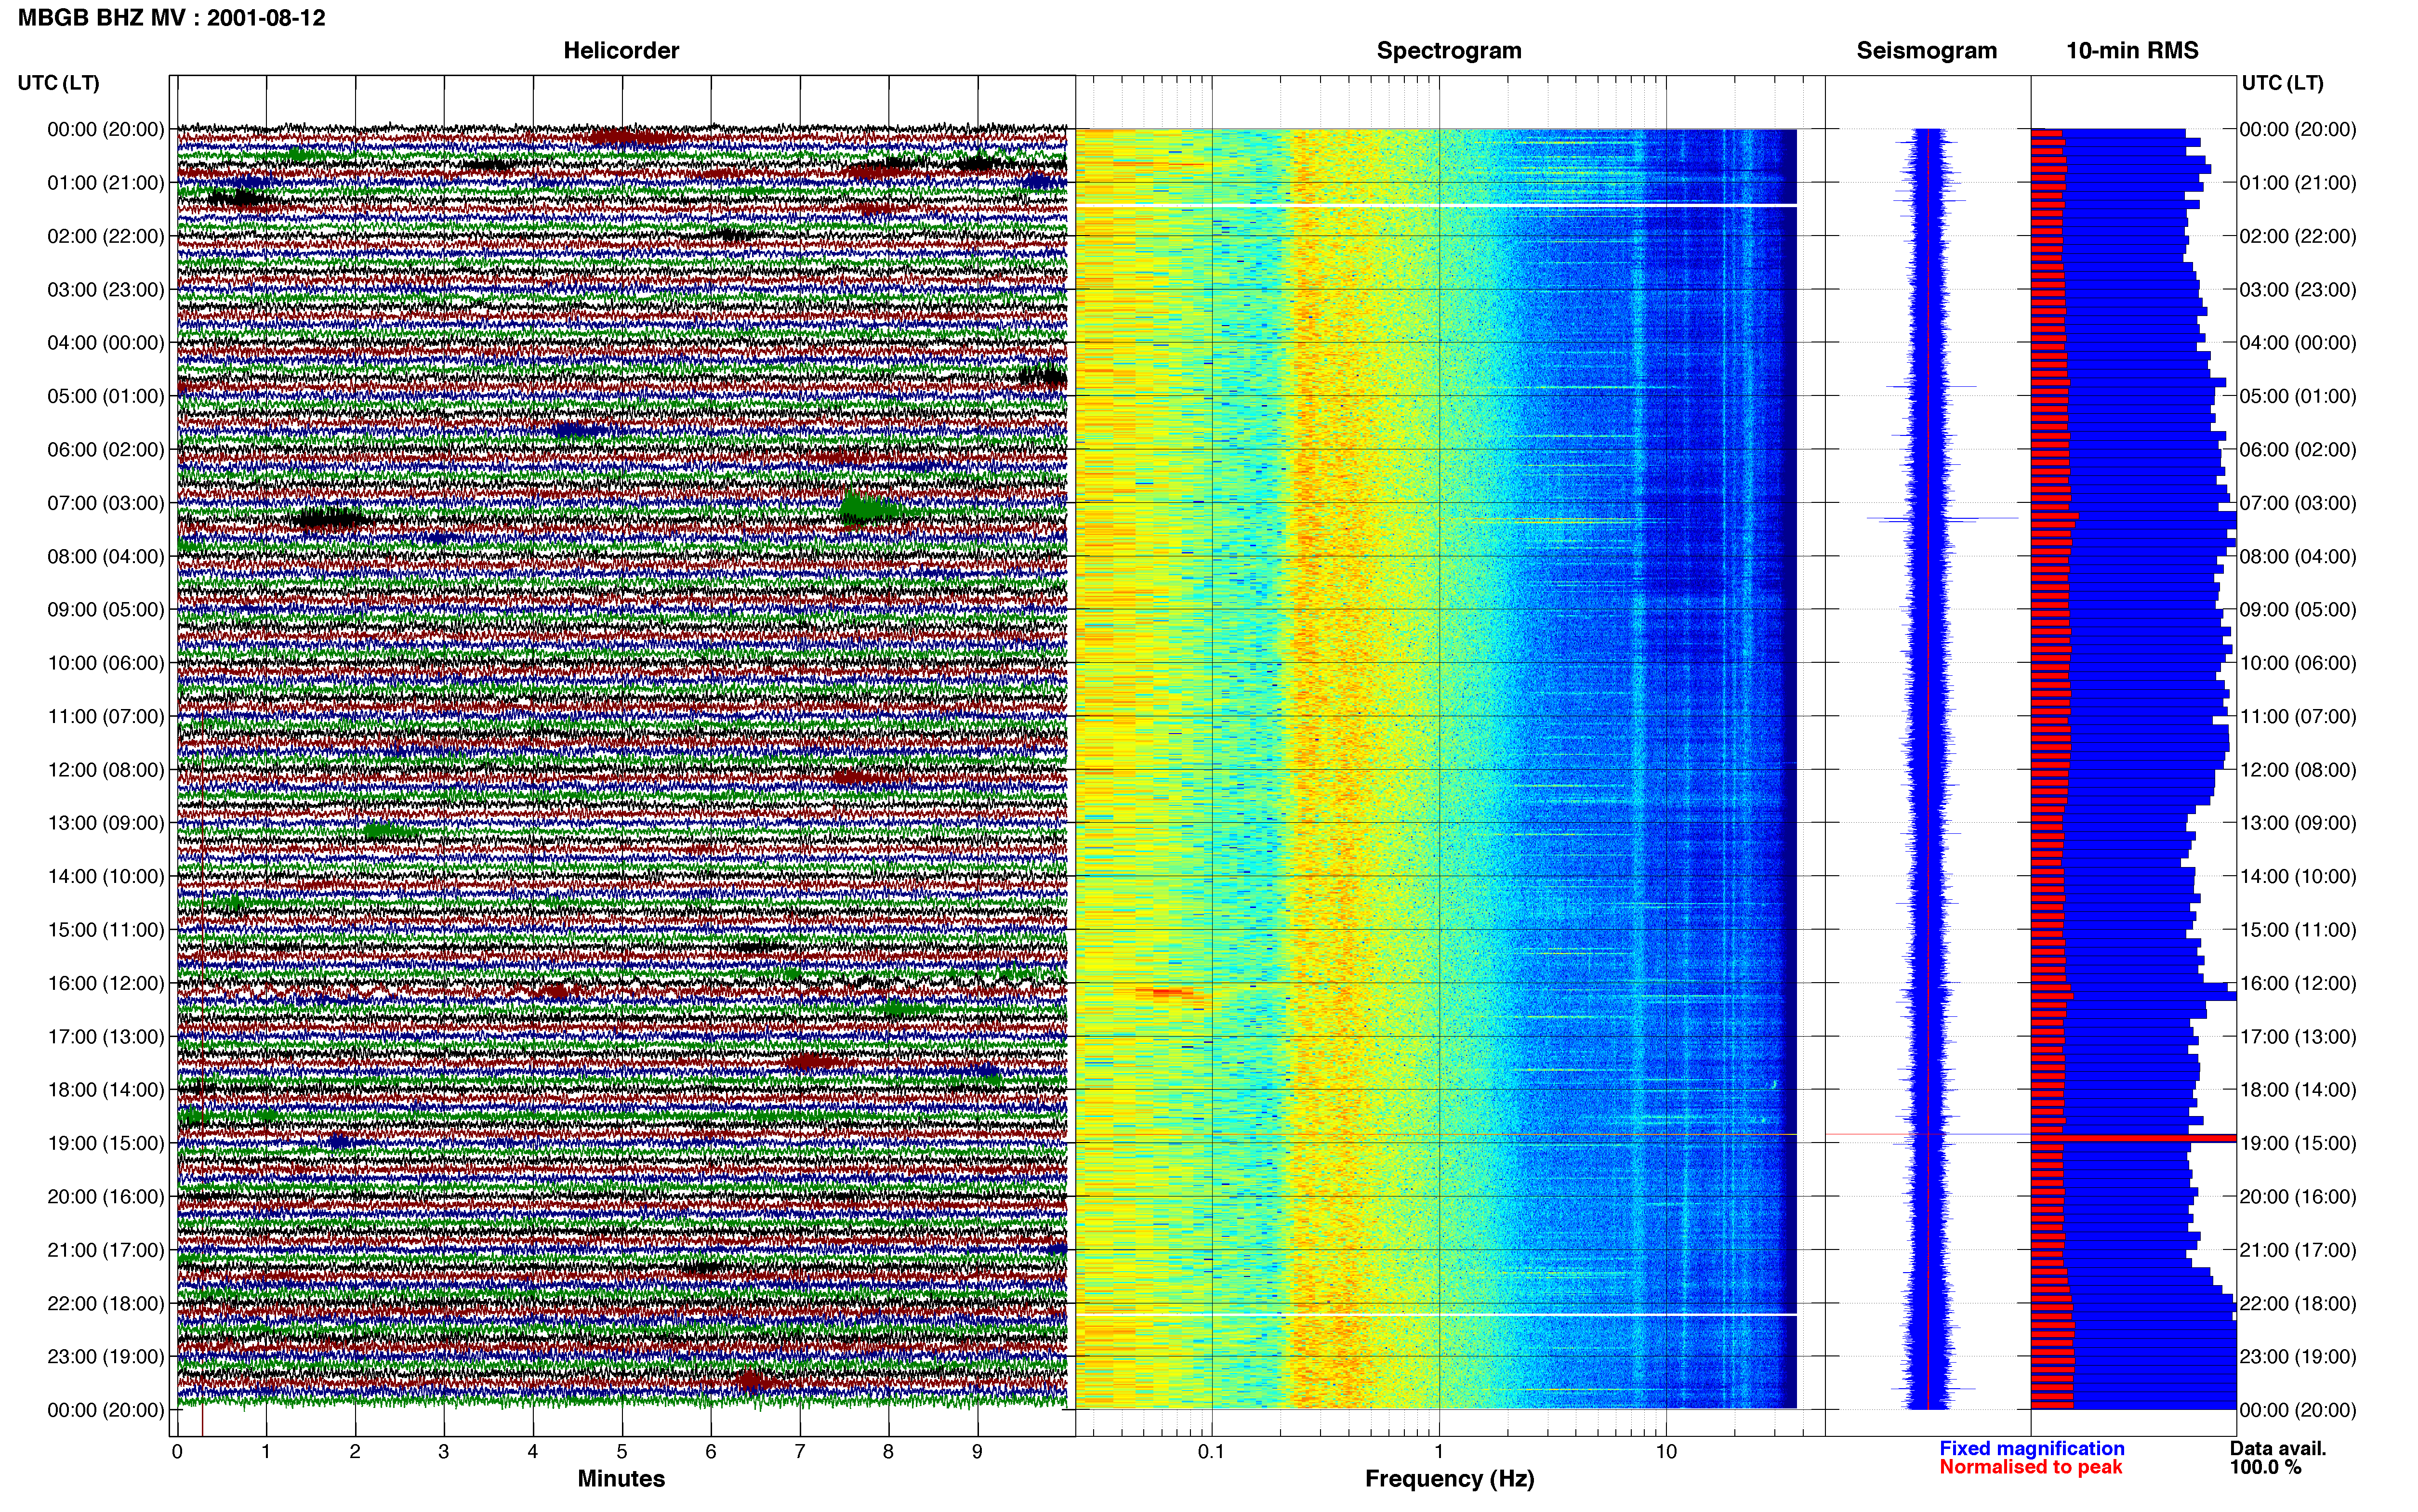Click the 'Seismogram' panel heading
Screen dimensions: 2418x1512
click(1926, 51)
